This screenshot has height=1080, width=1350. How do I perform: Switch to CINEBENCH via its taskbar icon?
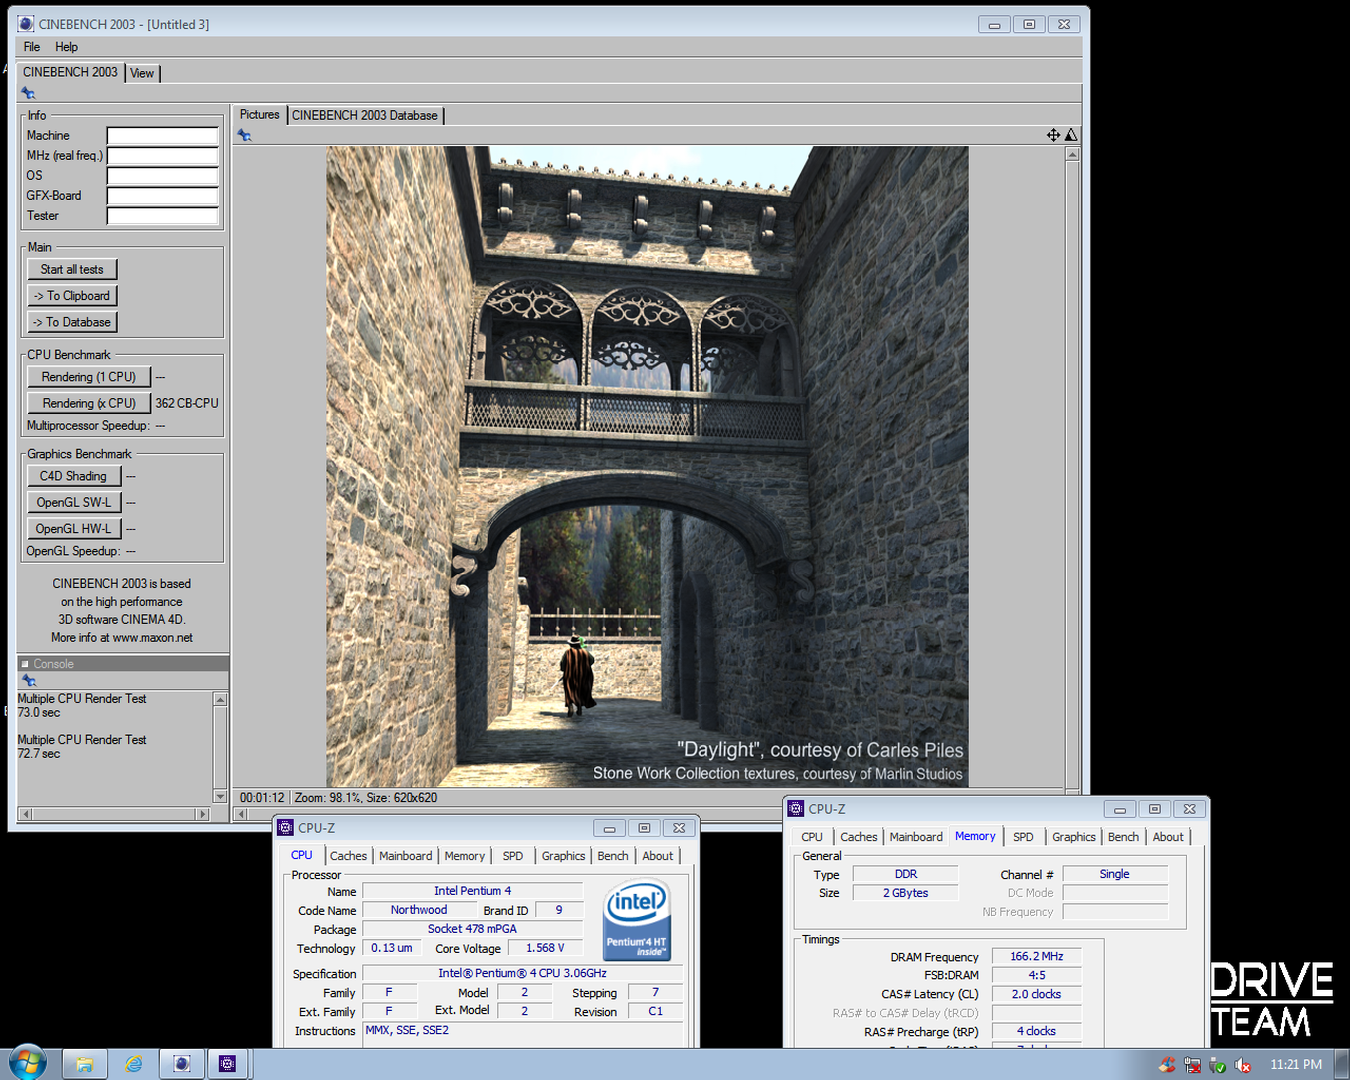182,1064
